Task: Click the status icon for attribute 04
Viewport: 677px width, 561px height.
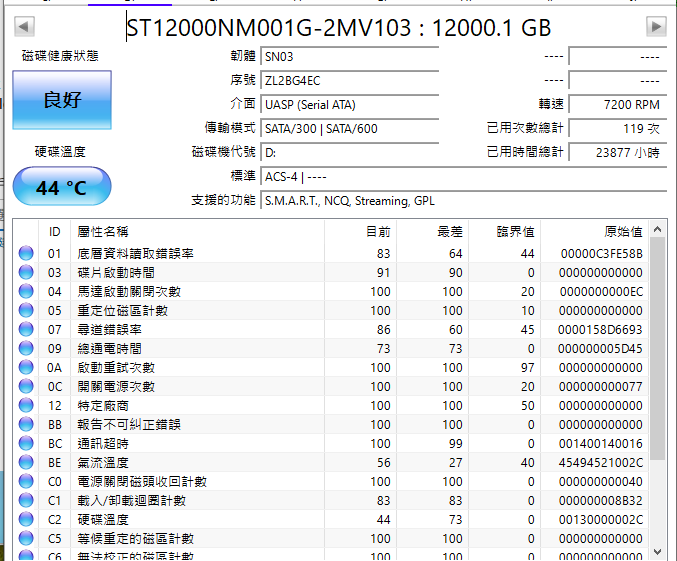Action: pos(26,291)
